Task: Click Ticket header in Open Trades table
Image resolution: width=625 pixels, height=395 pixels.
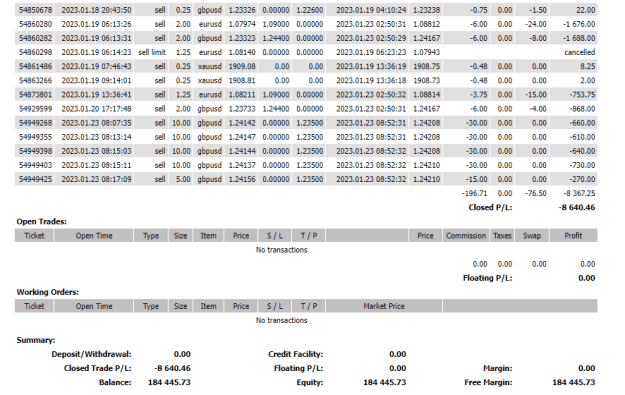Action: coord(34,236)
